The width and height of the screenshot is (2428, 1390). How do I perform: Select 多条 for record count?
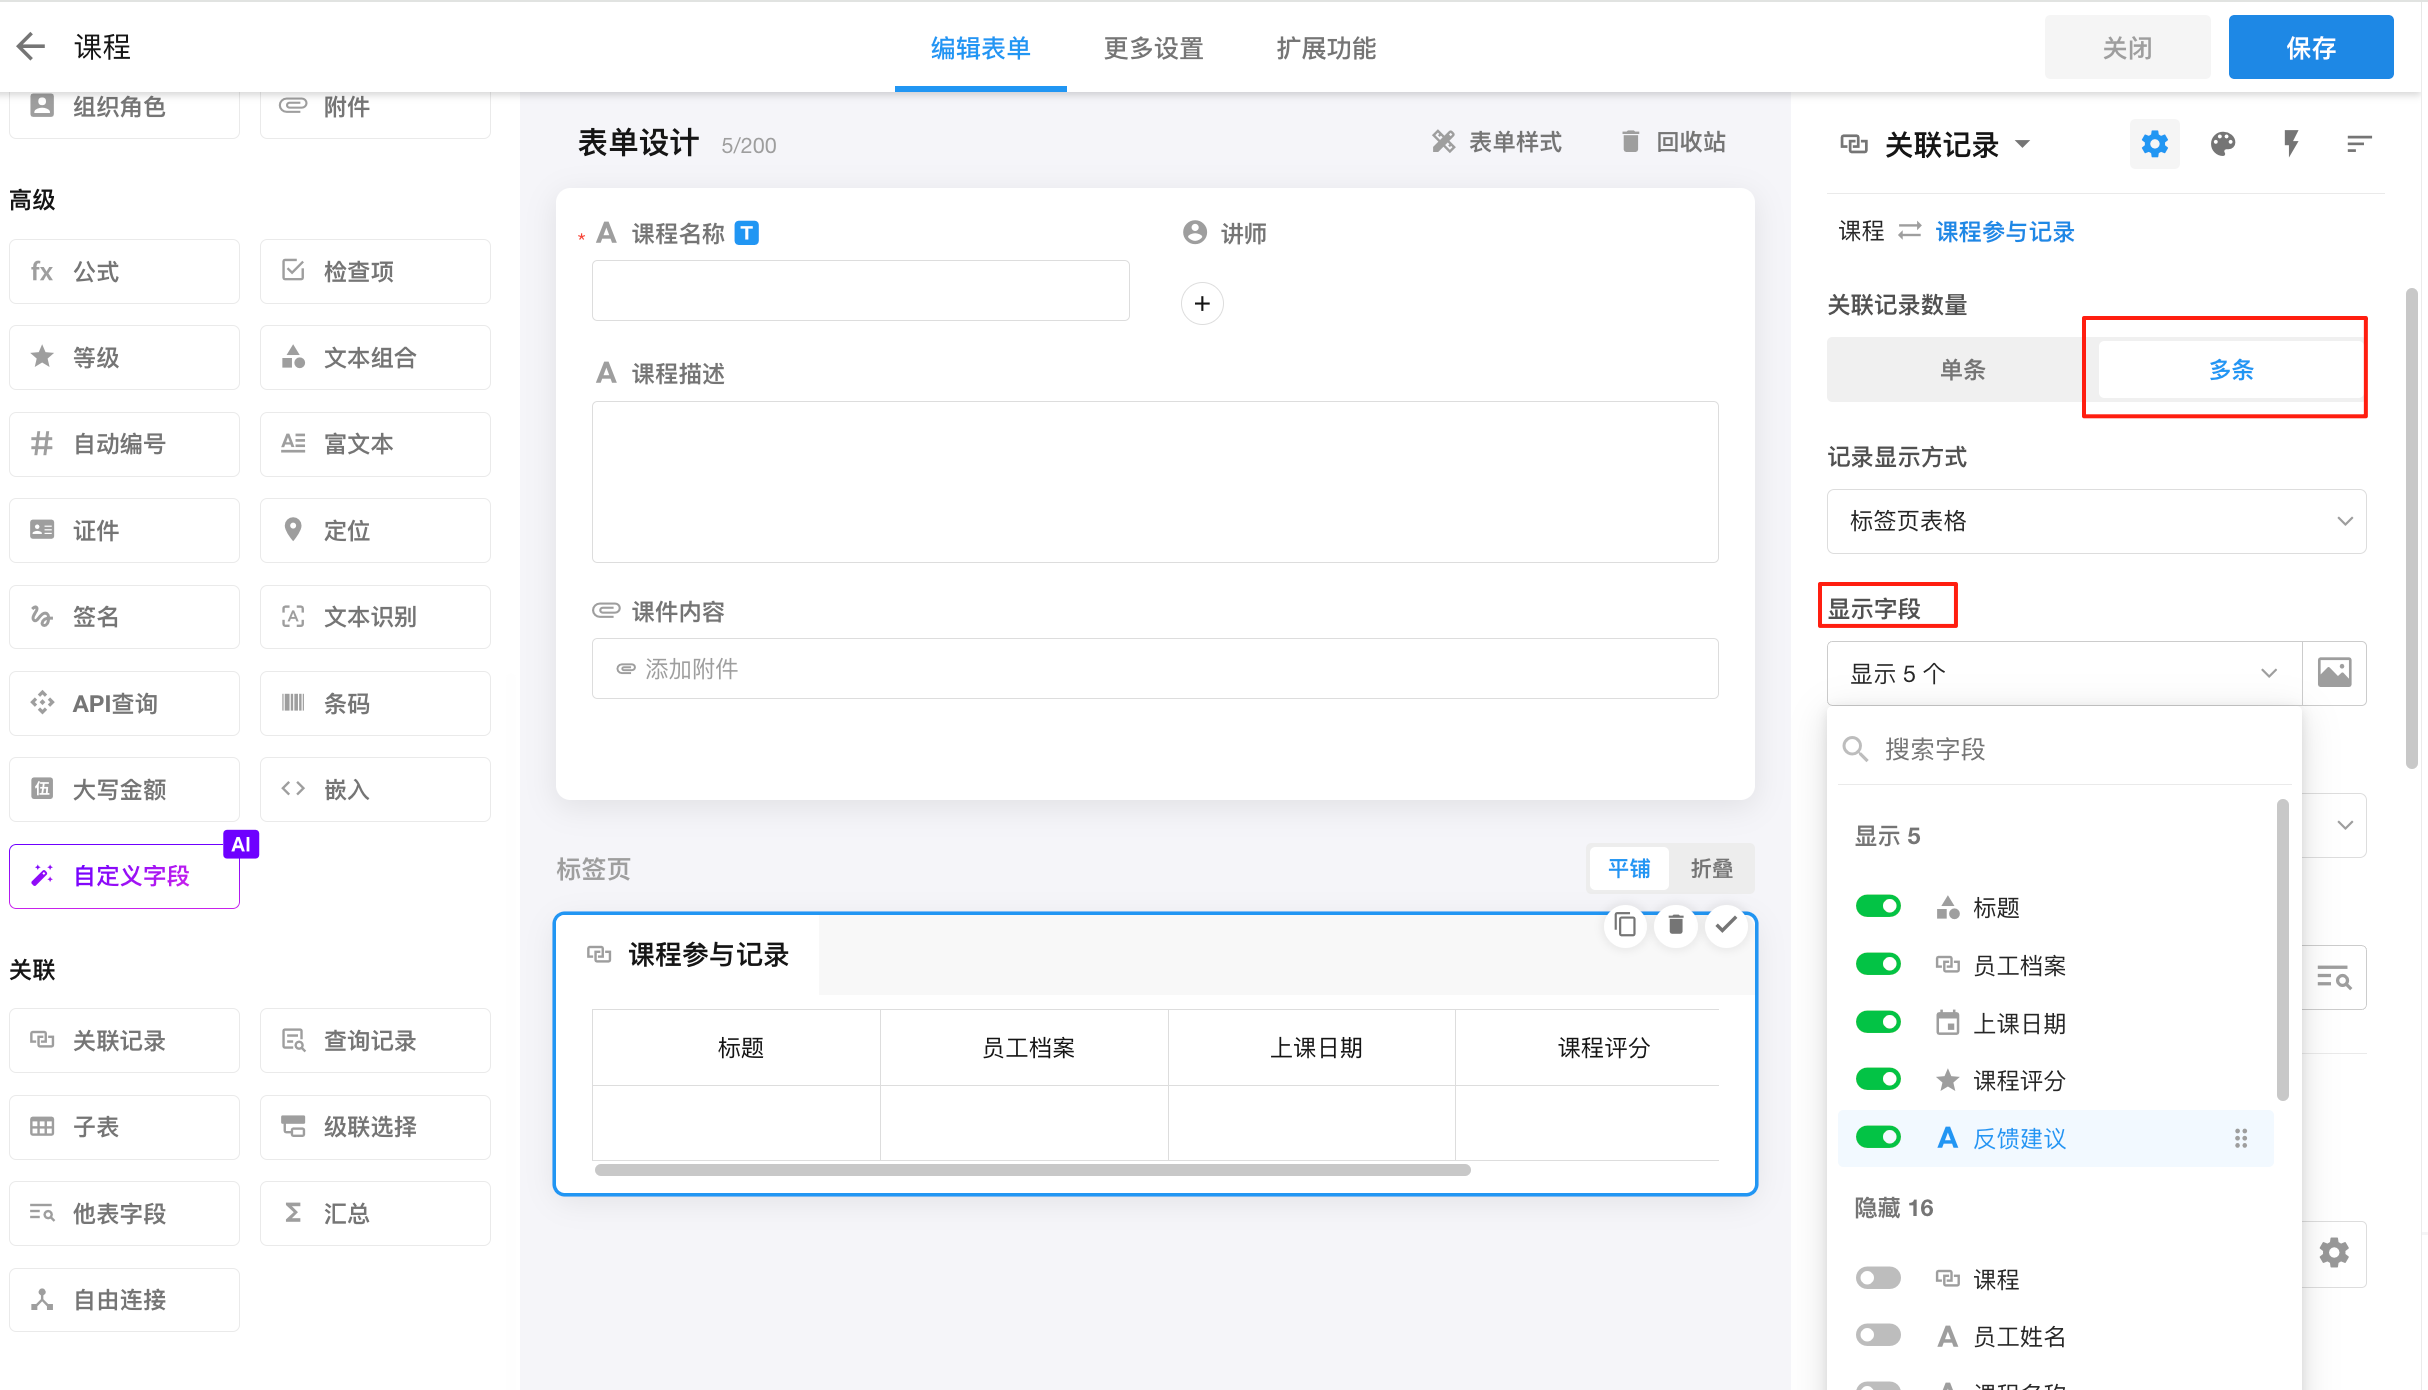coord(2230,369)
